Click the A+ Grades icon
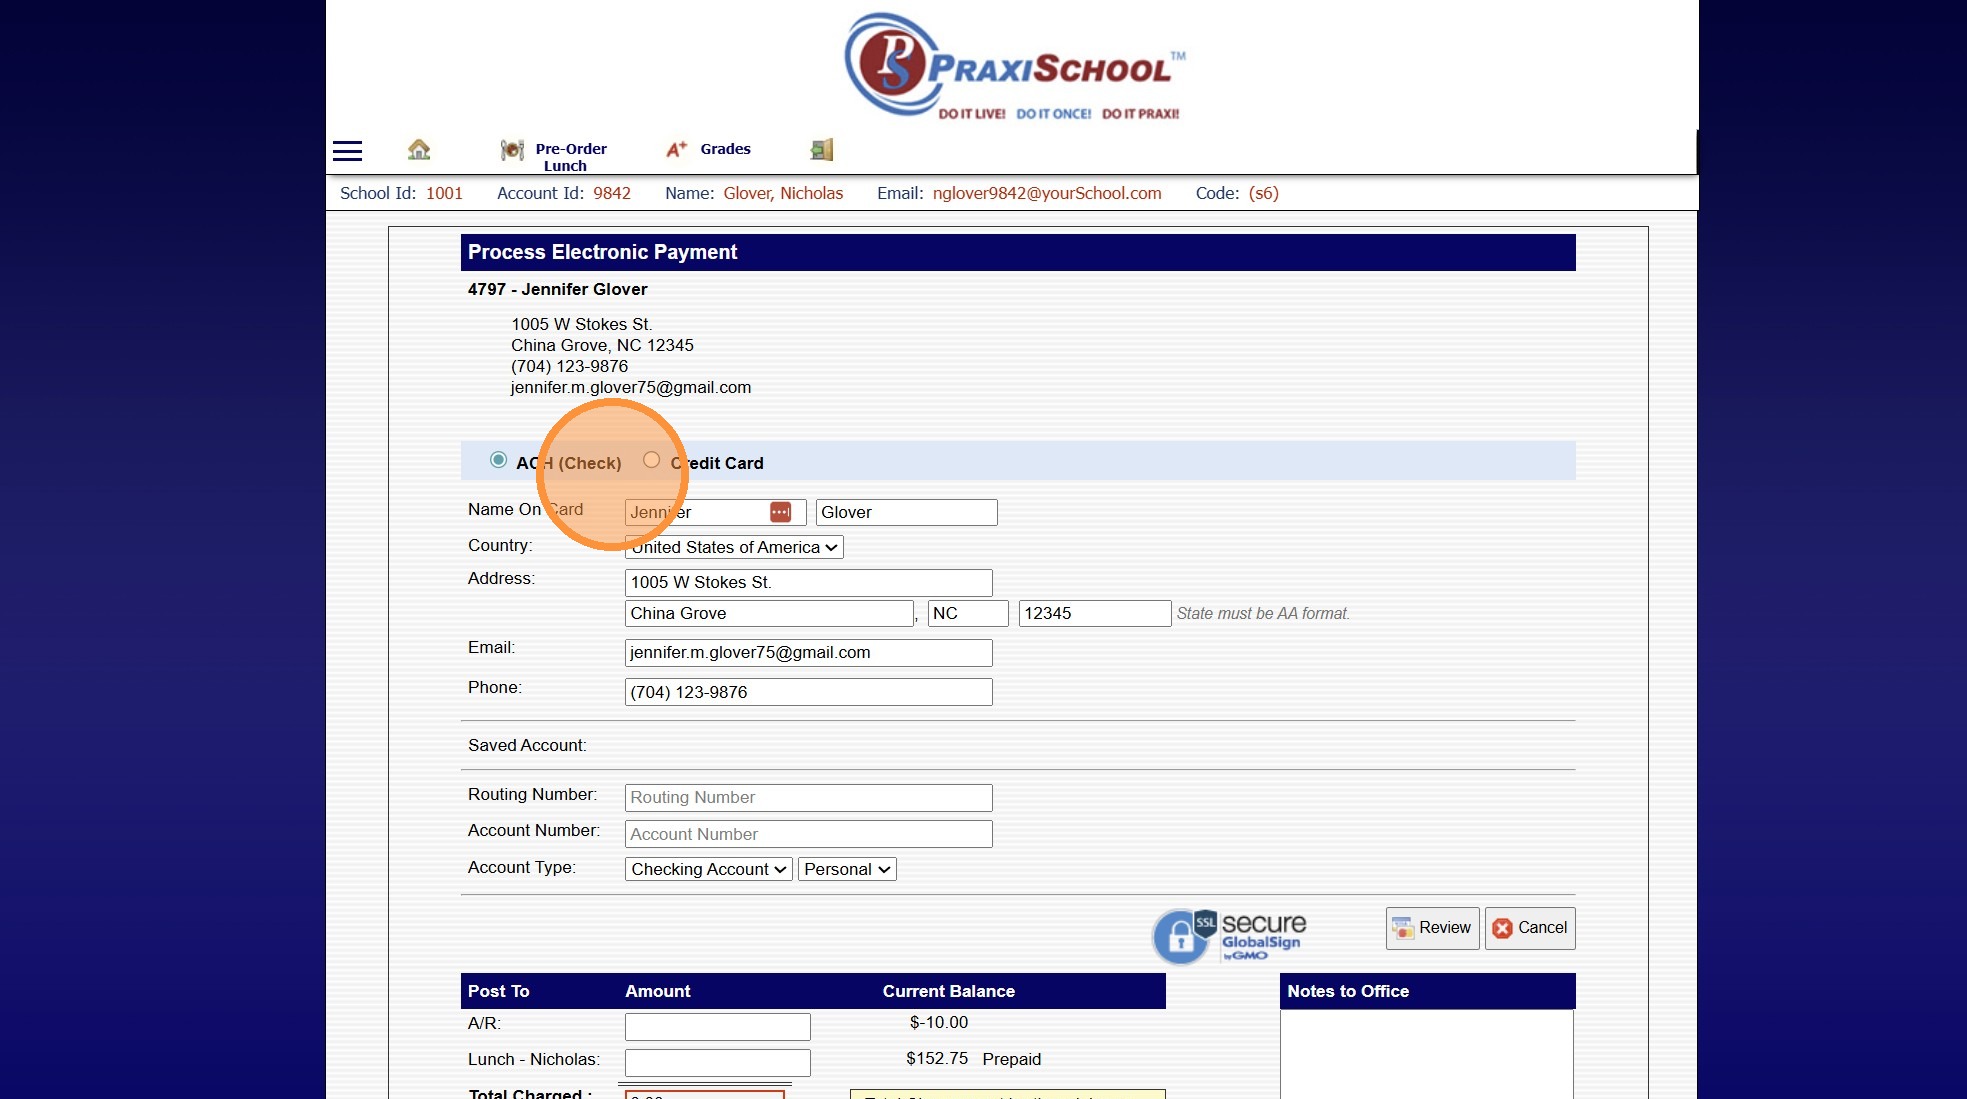The height and width of the screenshot is (1099, 1967). [677, 149]
